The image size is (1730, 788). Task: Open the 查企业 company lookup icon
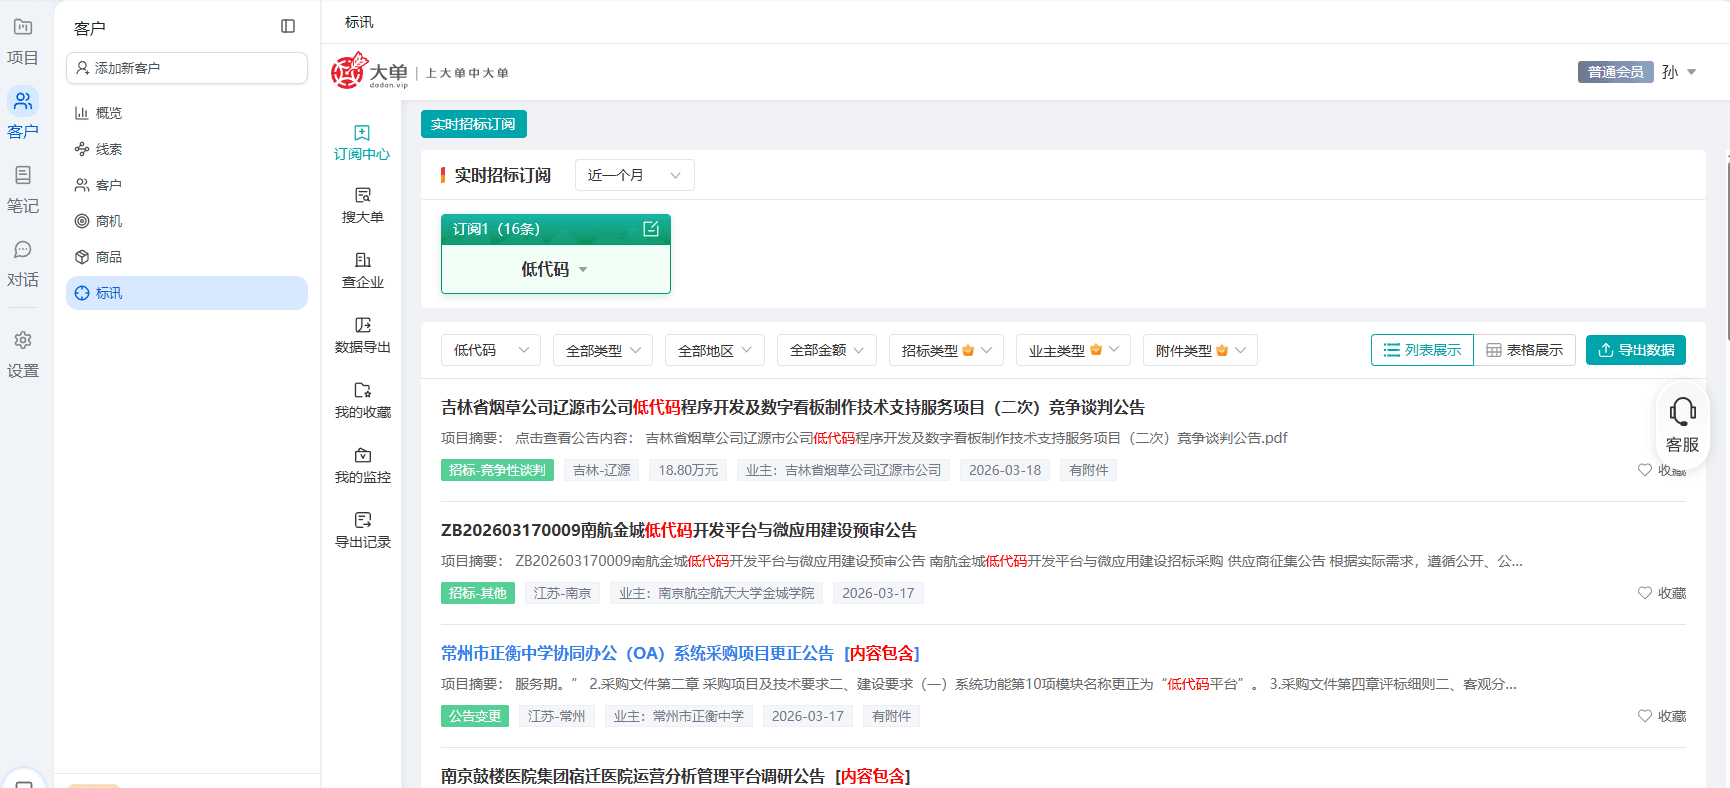click(362, 261)
